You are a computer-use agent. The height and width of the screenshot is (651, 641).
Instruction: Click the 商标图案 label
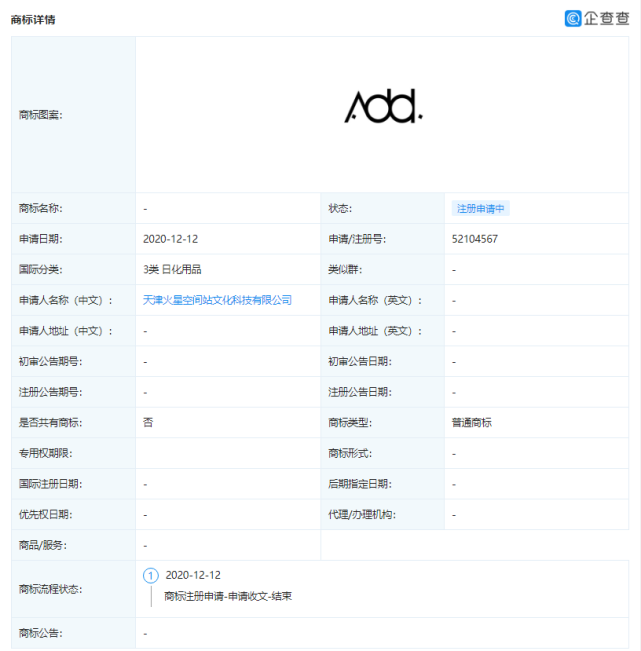41,115
